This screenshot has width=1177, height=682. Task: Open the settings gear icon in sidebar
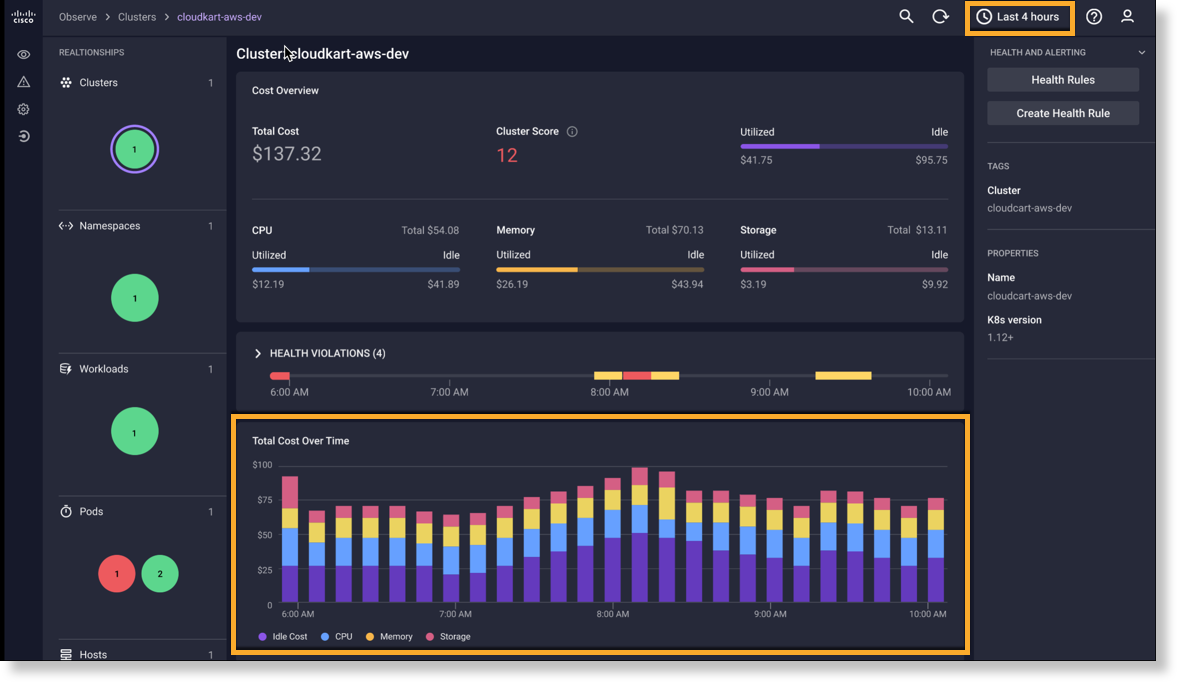tap(23, 110)
